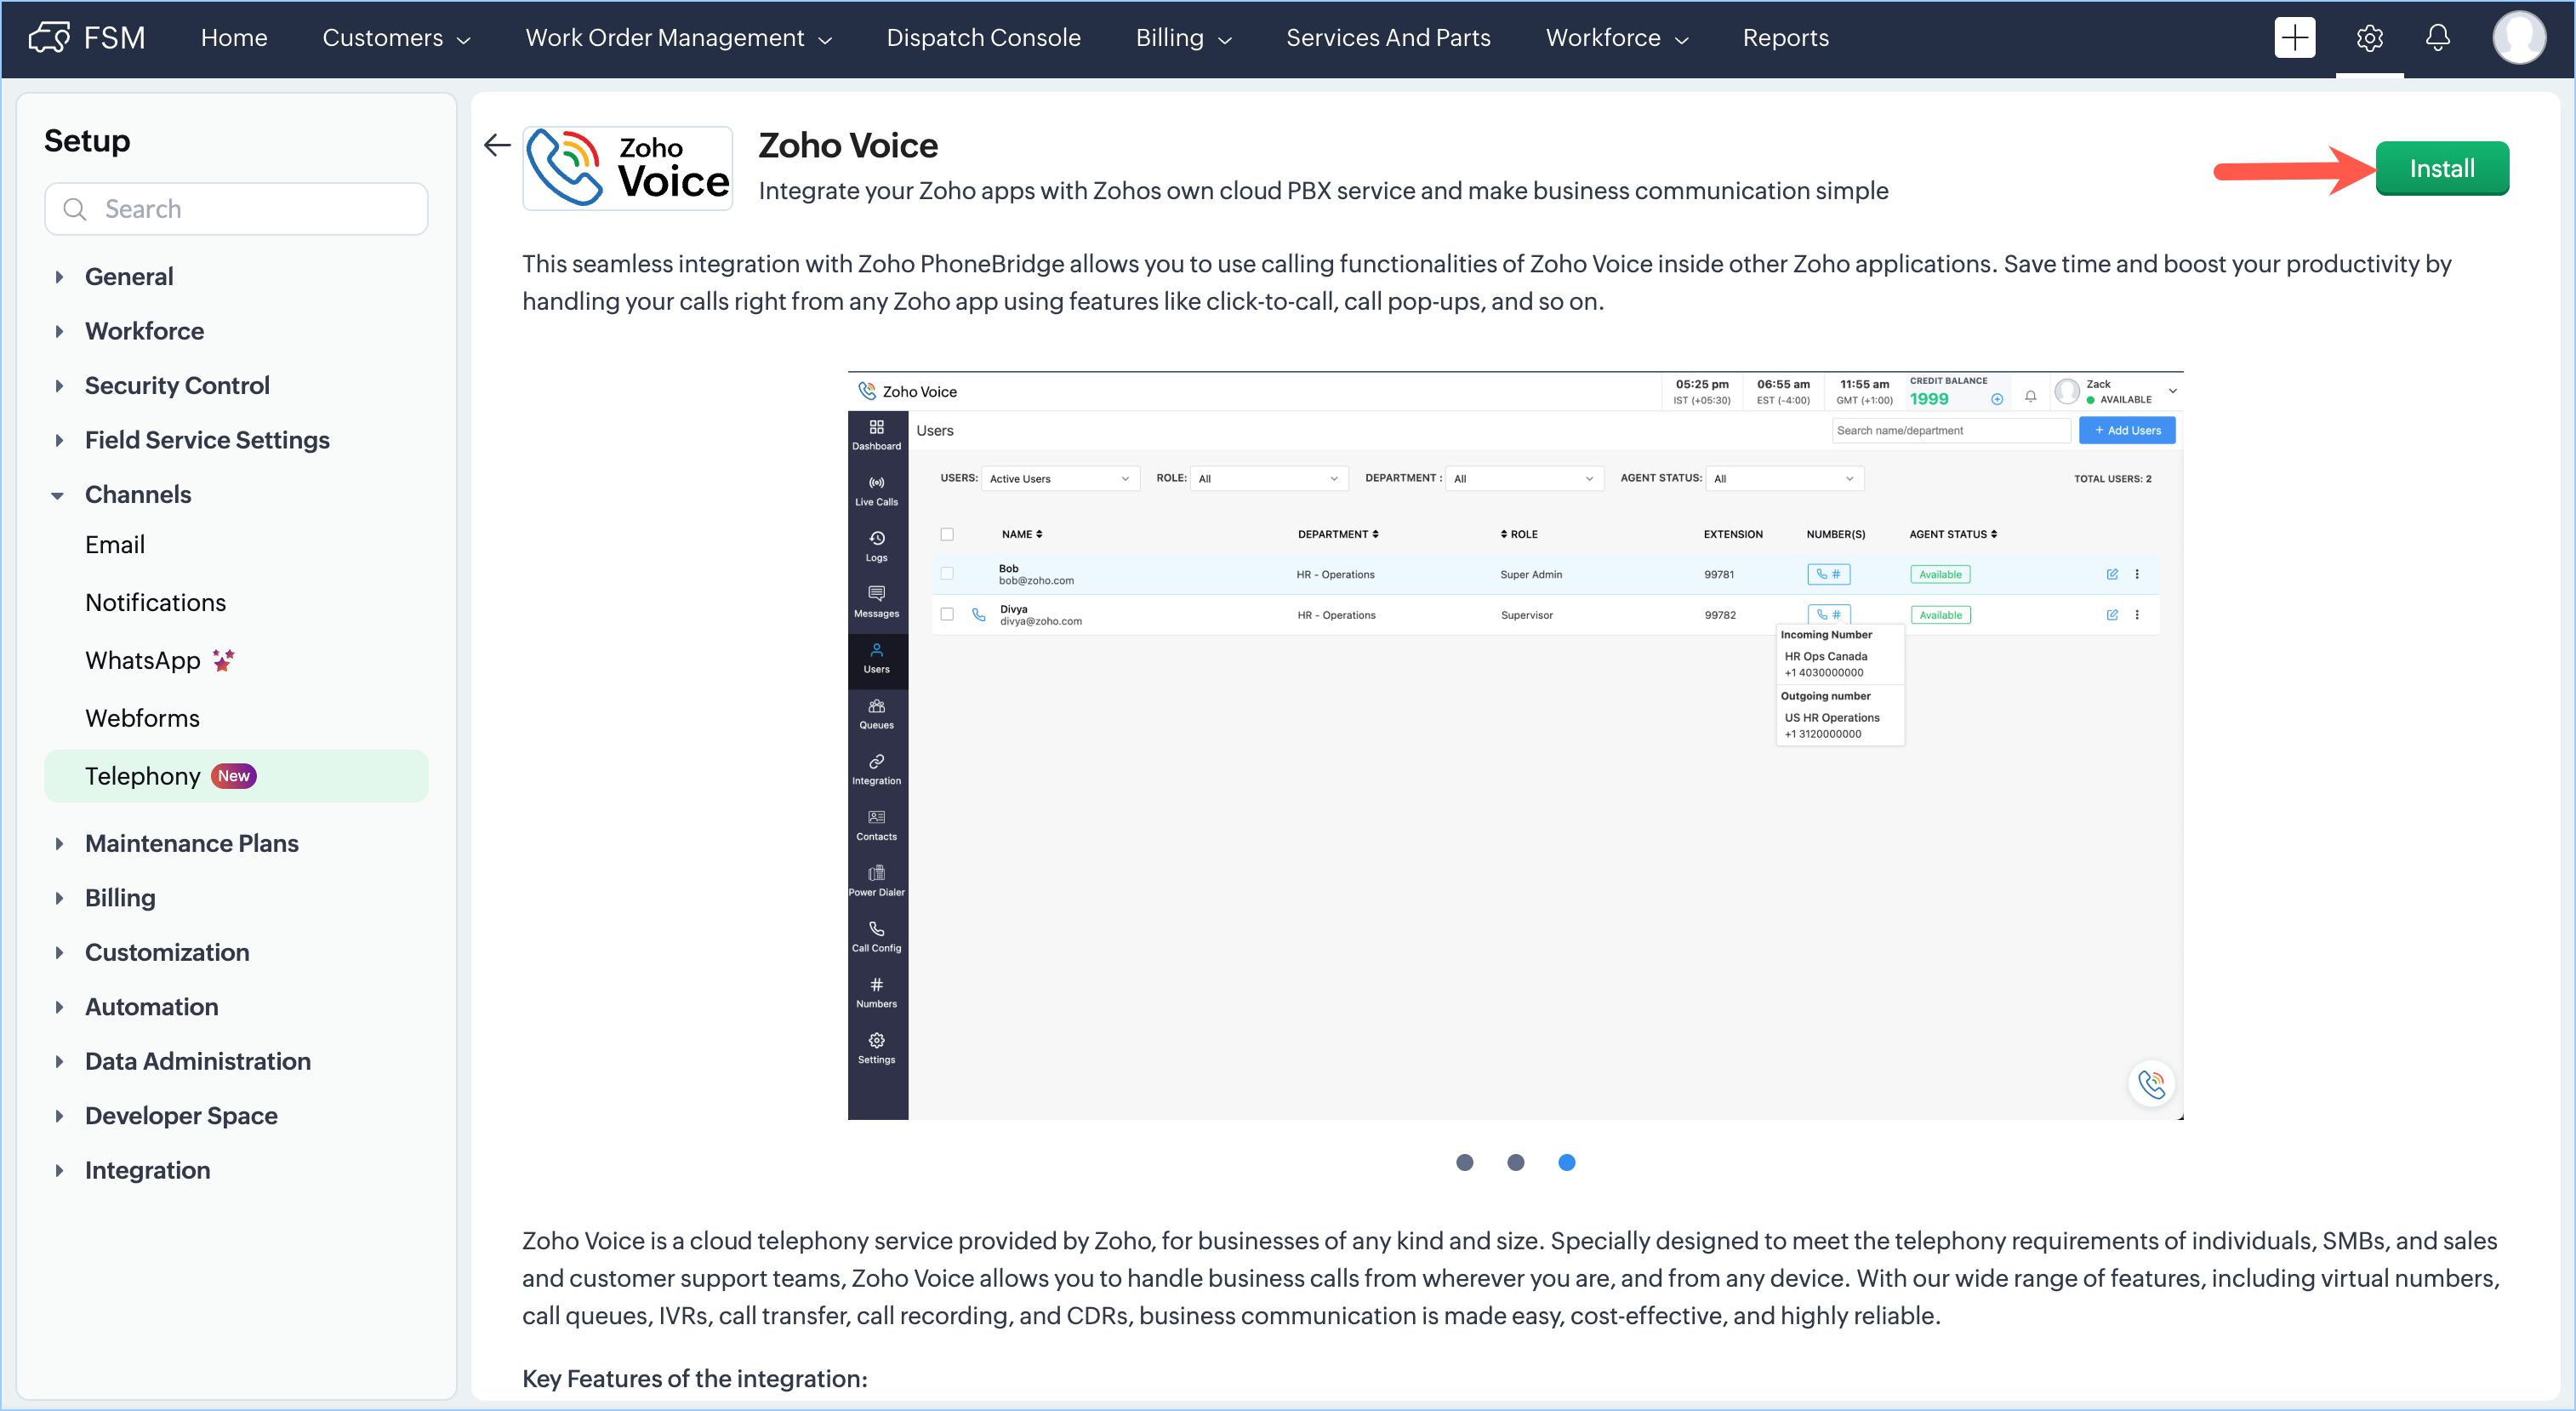Open the settings gear icon in top bar
Viewport: 2576px width, 1411px height.
click(2369, 38)
